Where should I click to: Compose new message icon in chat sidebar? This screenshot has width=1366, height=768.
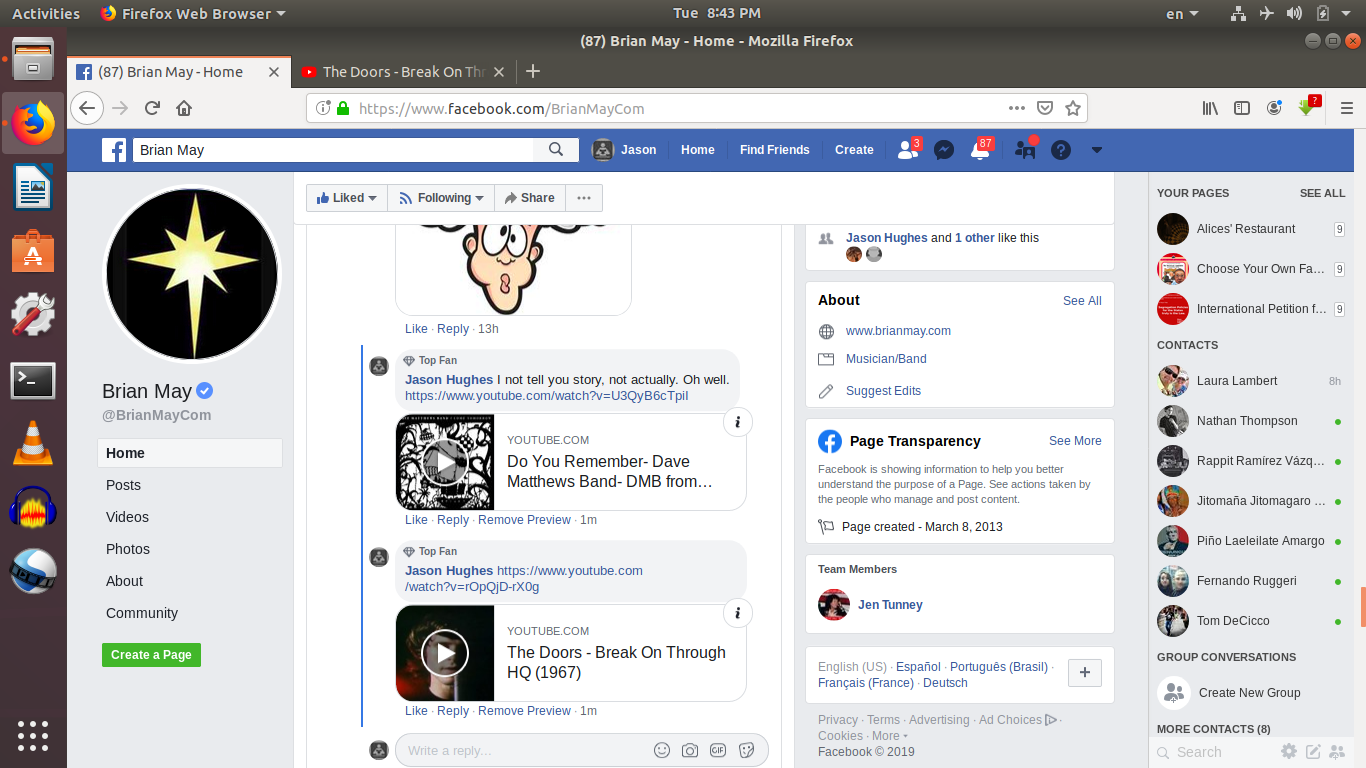(1313, 751)
